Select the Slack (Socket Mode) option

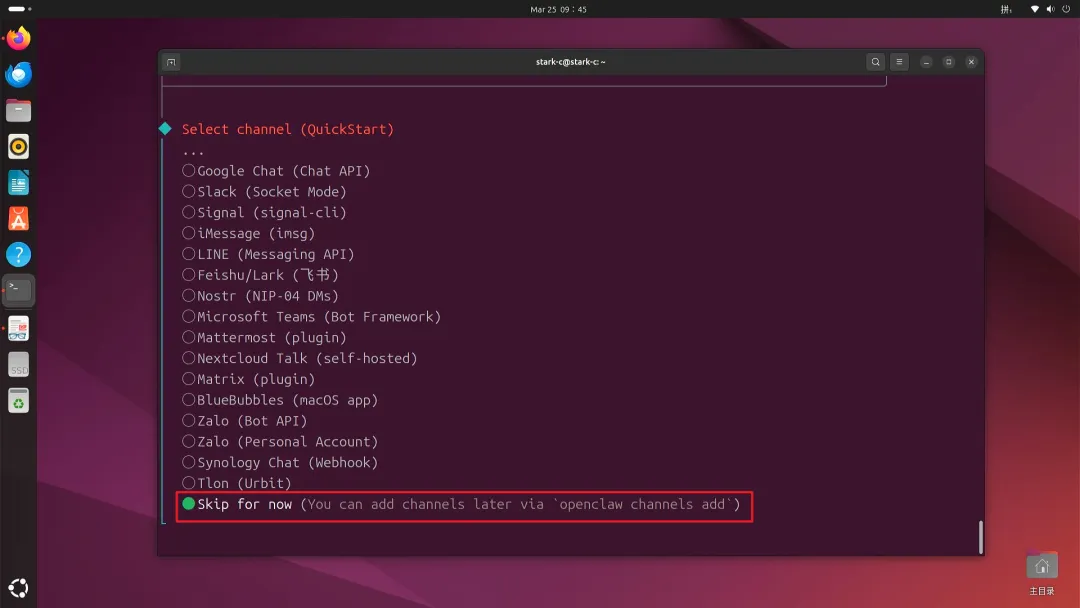(x=264, y=191)
